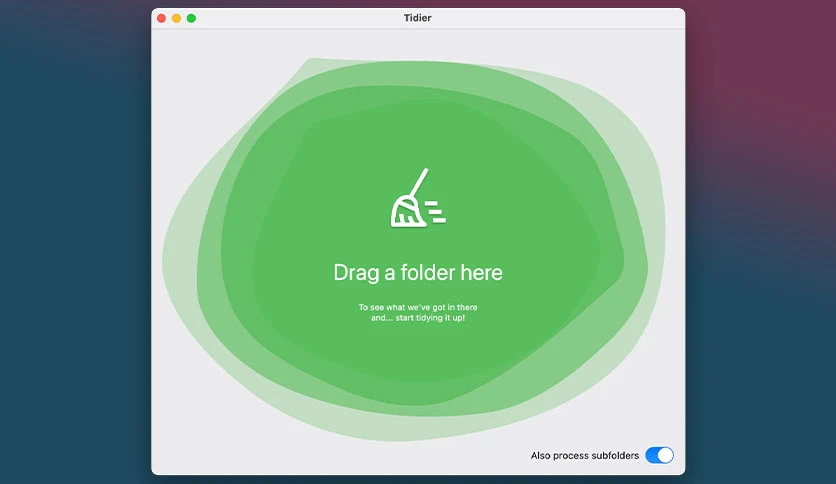Click the motion lines beside the broom

436,212
